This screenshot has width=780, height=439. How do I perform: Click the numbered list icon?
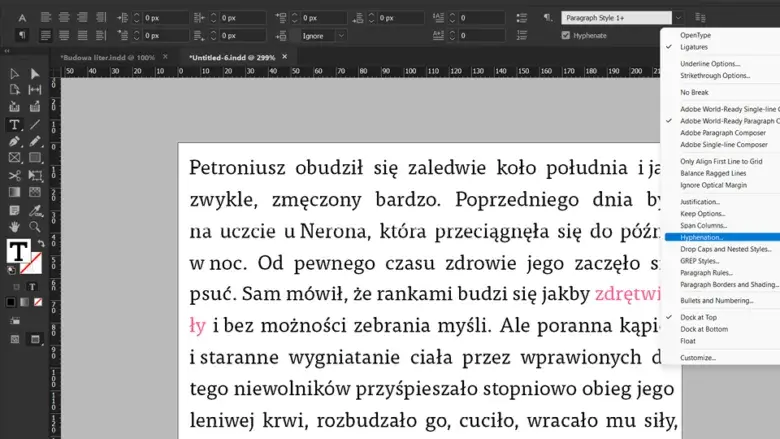coord(521,35)
